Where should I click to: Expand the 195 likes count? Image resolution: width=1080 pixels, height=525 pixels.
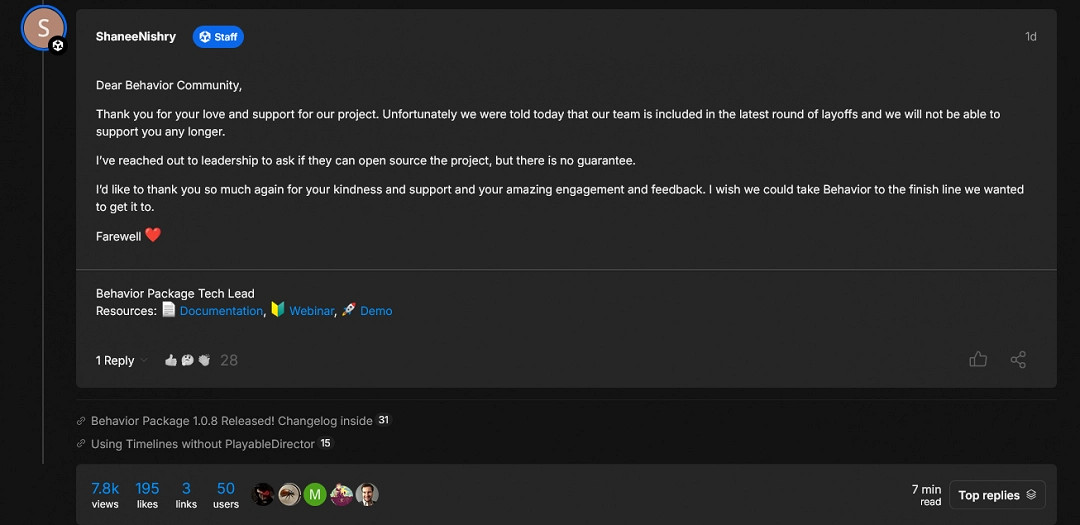pos(147,494)
